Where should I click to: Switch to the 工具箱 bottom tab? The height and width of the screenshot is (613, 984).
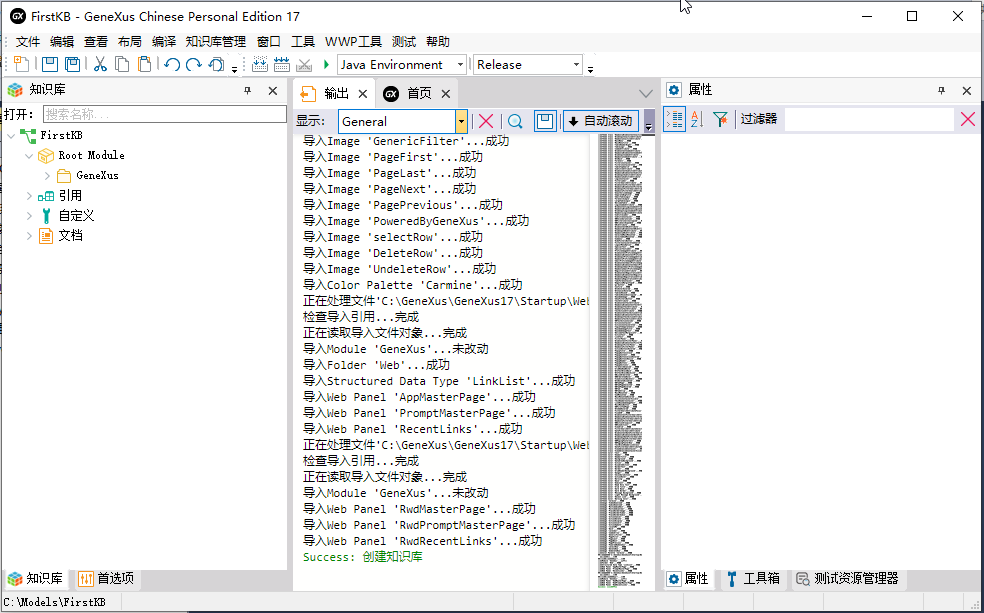tap(753, 578)
